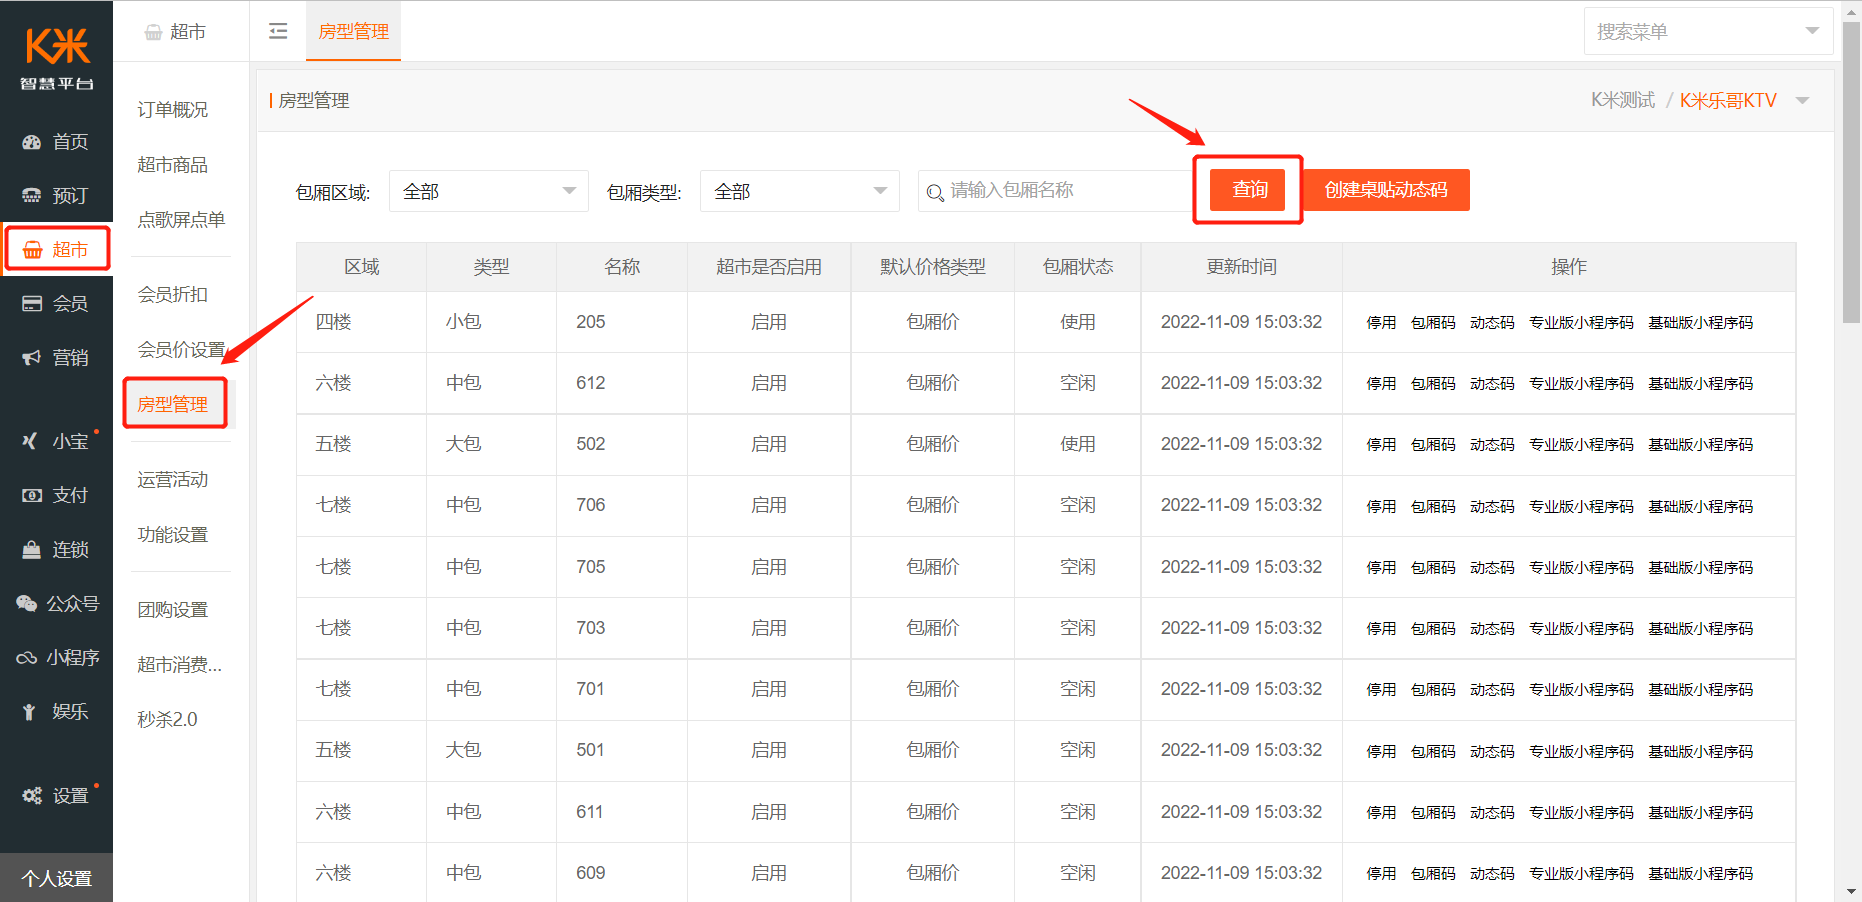Viewport: 1862px width, 902px height.
Task: Open the 小程序 mini-program sidebar icon
Action: click(x=27, y=658)
